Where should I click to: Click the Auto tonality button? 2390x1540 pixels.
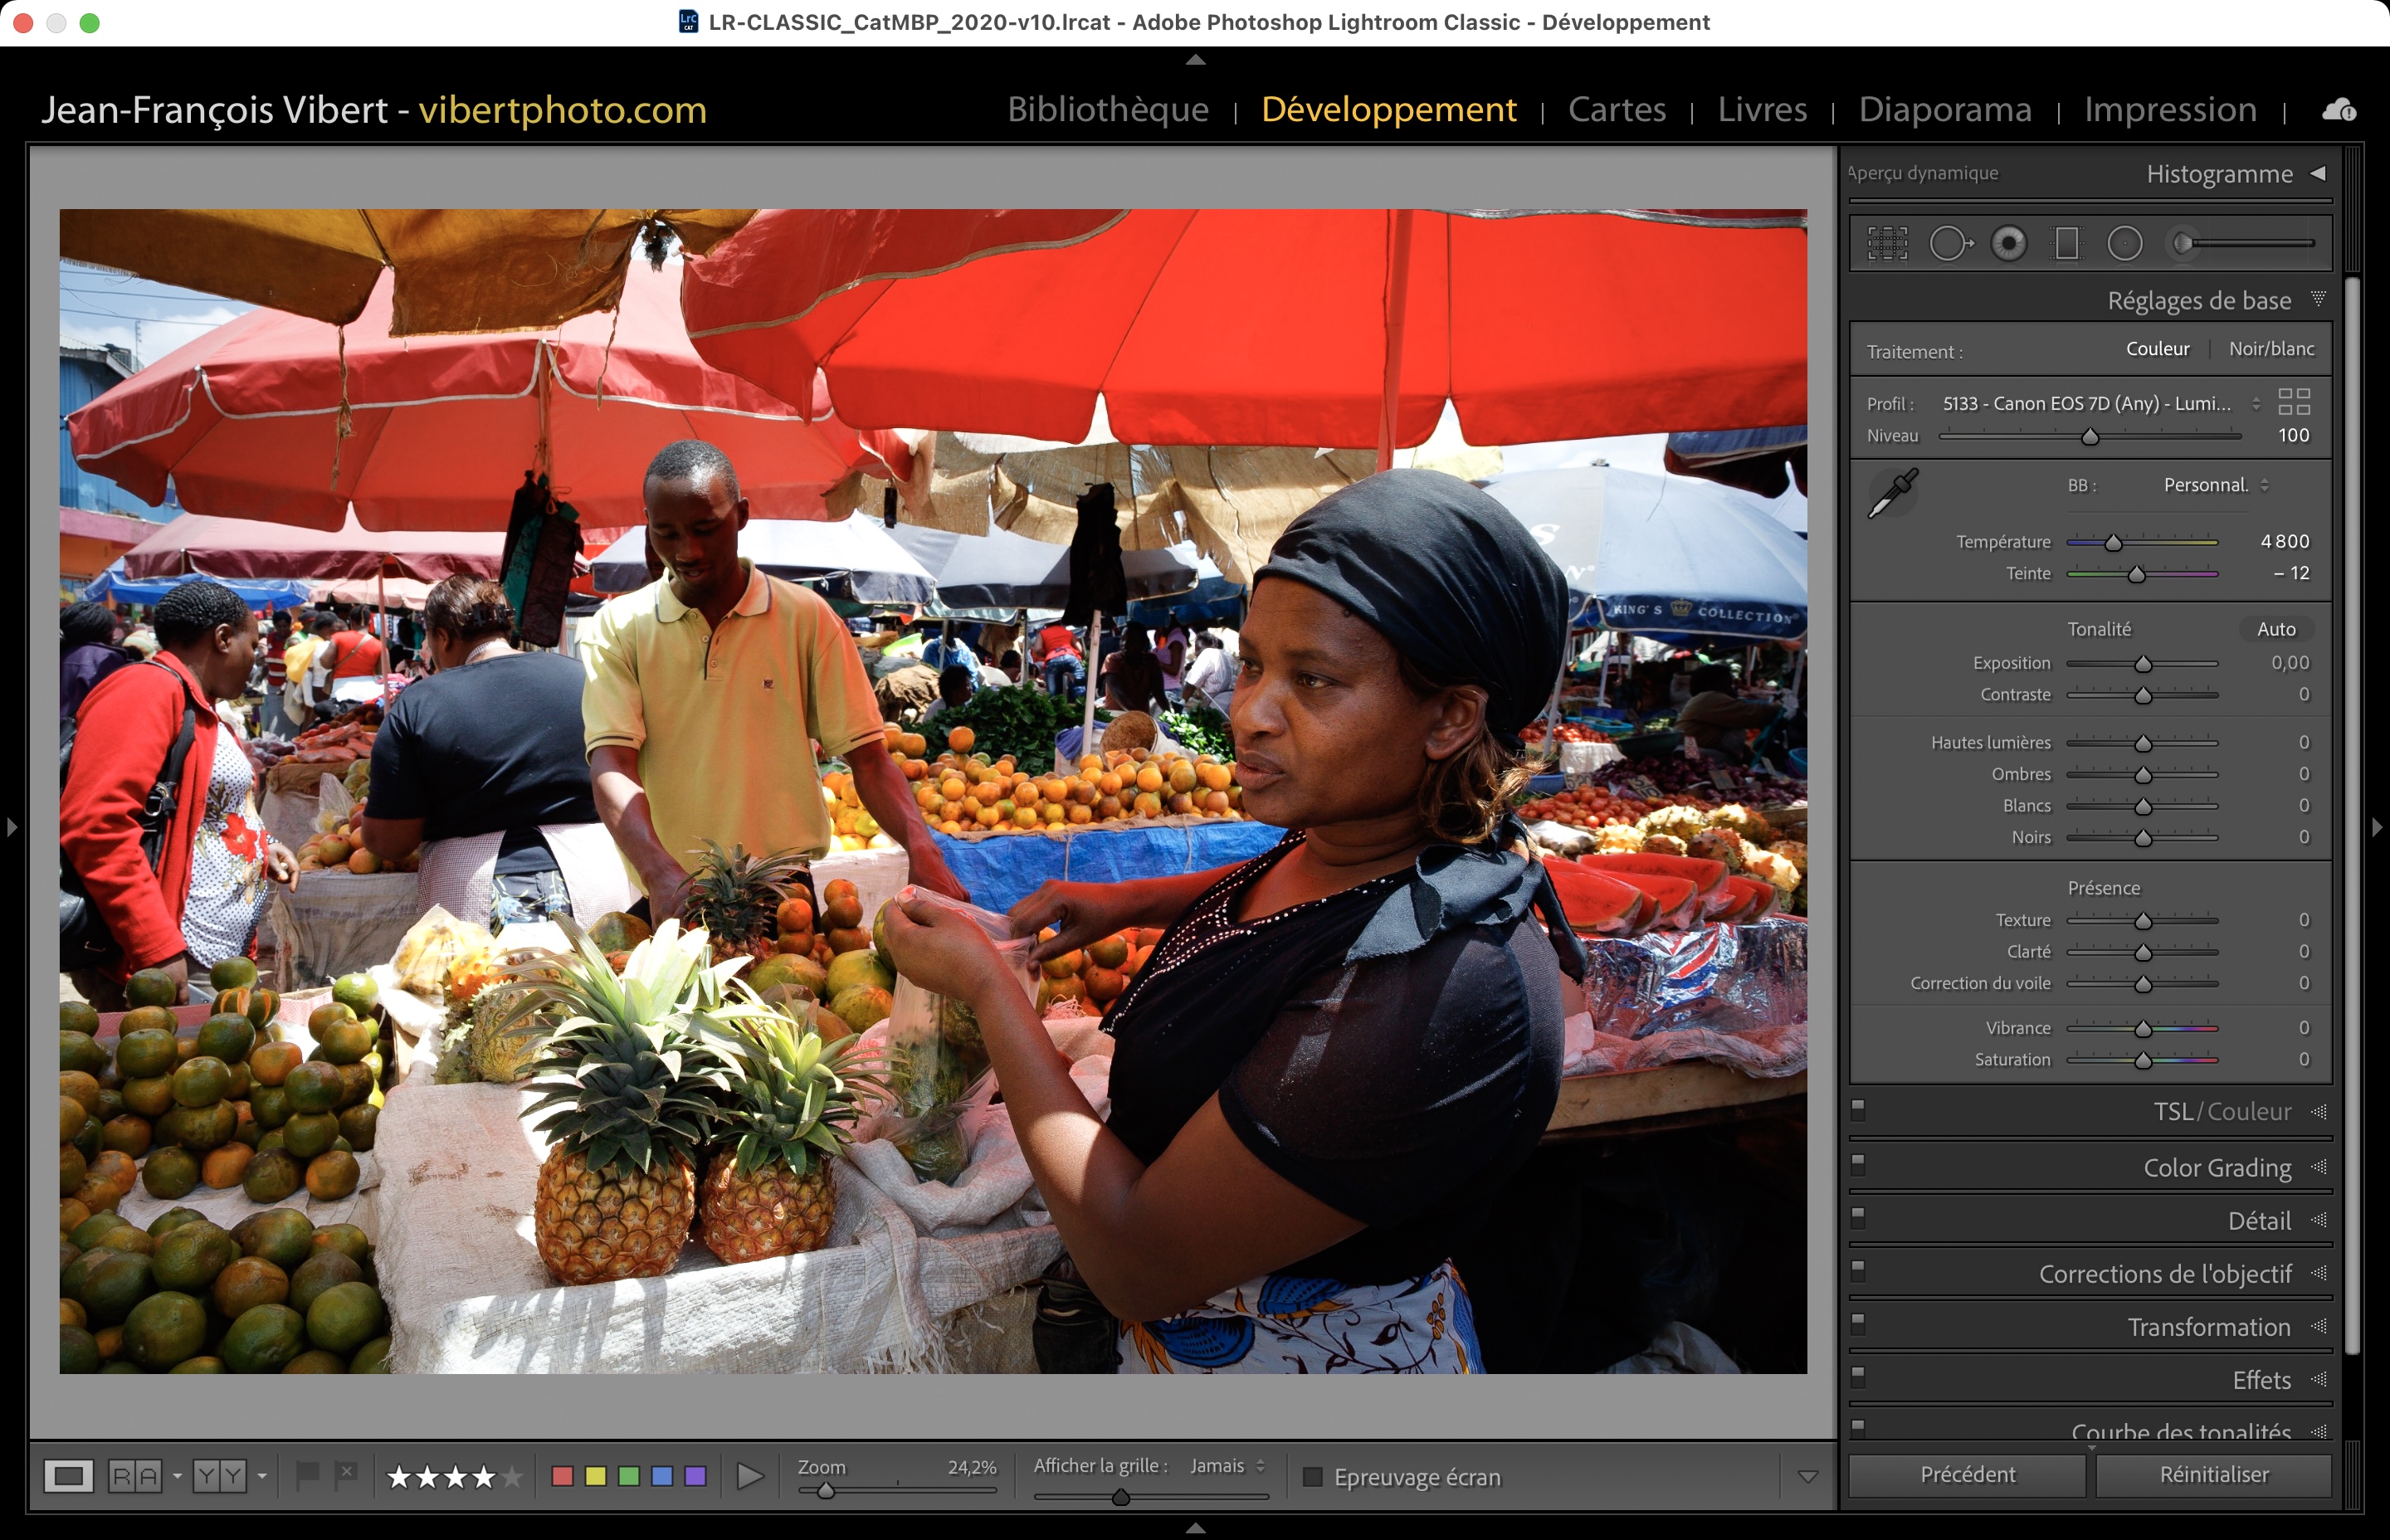click(2276, 629)
